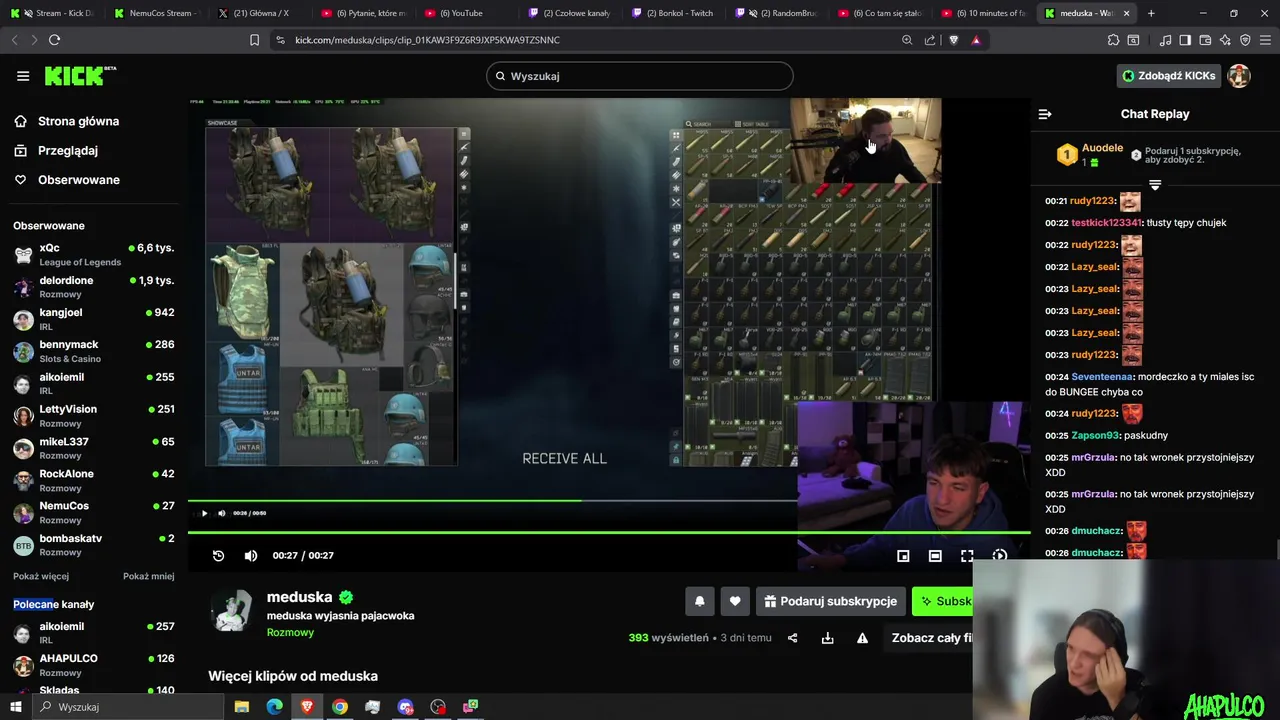Screen dimensions: 1280x720
Task: Switch to the (6) YouTube browser tab
Action: coord(466,13)
